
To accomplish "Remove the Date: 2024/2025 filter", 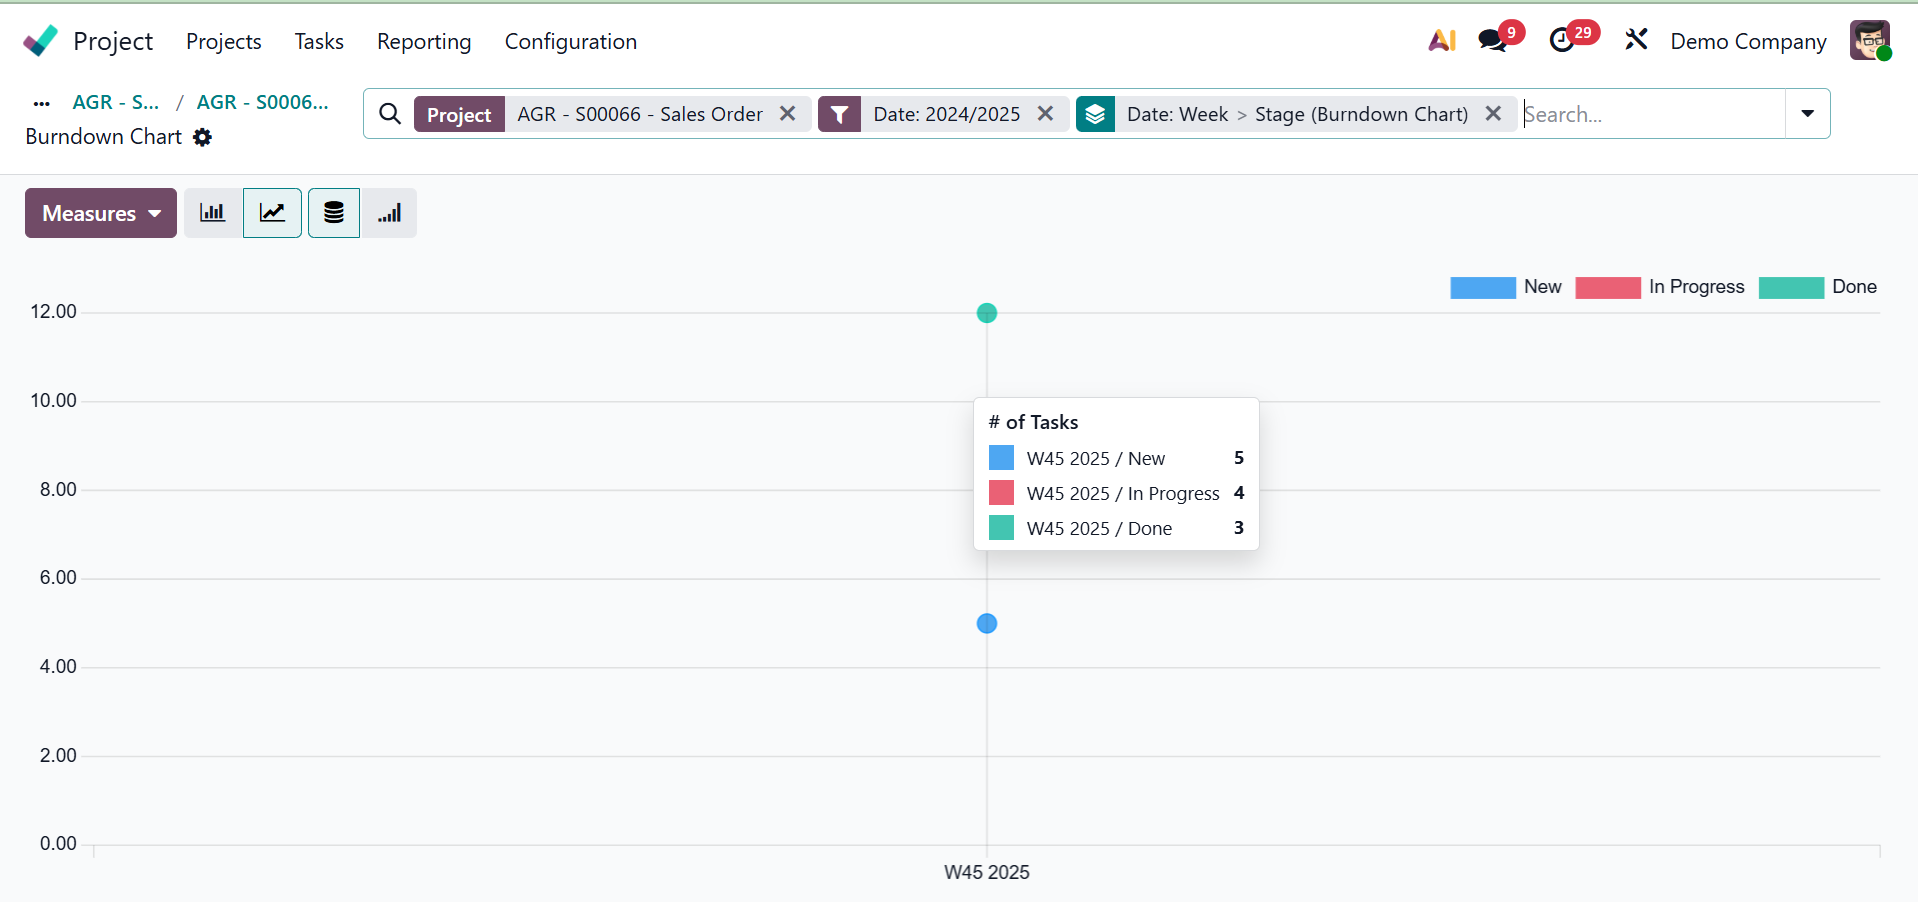I will [x=1045, y=114].
